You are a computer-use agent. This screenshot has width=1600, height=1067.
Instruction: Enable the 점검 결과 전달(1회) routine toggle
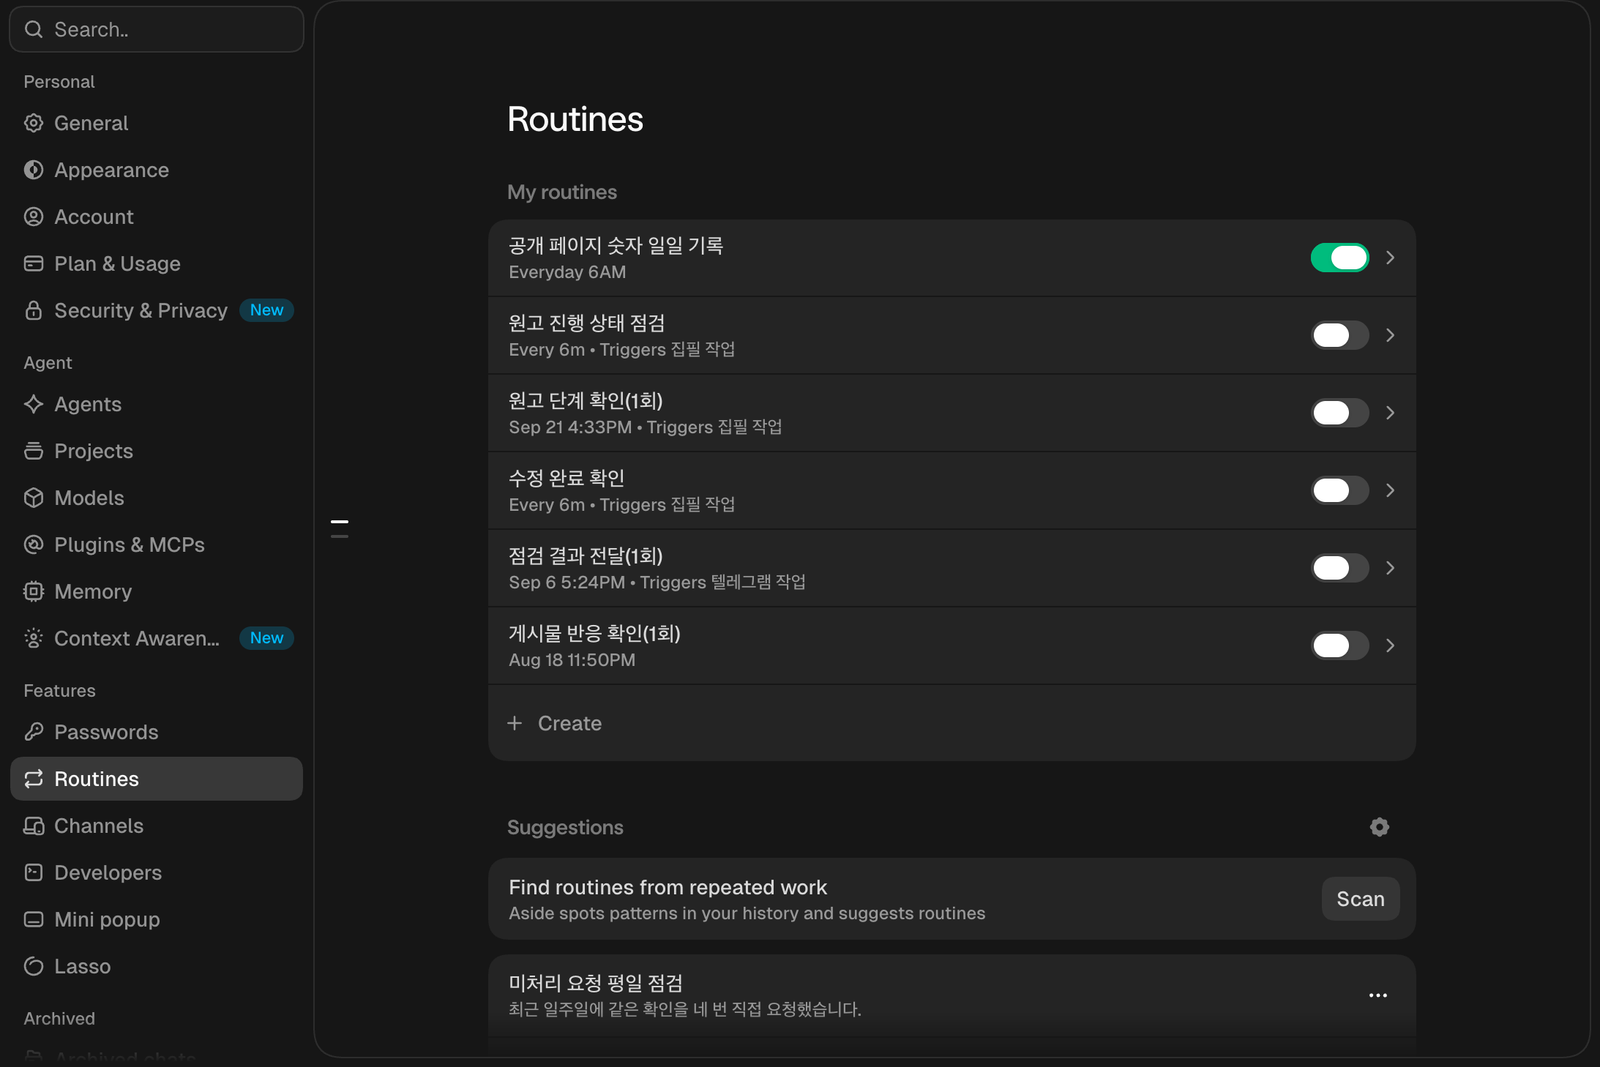(1340, 568)
